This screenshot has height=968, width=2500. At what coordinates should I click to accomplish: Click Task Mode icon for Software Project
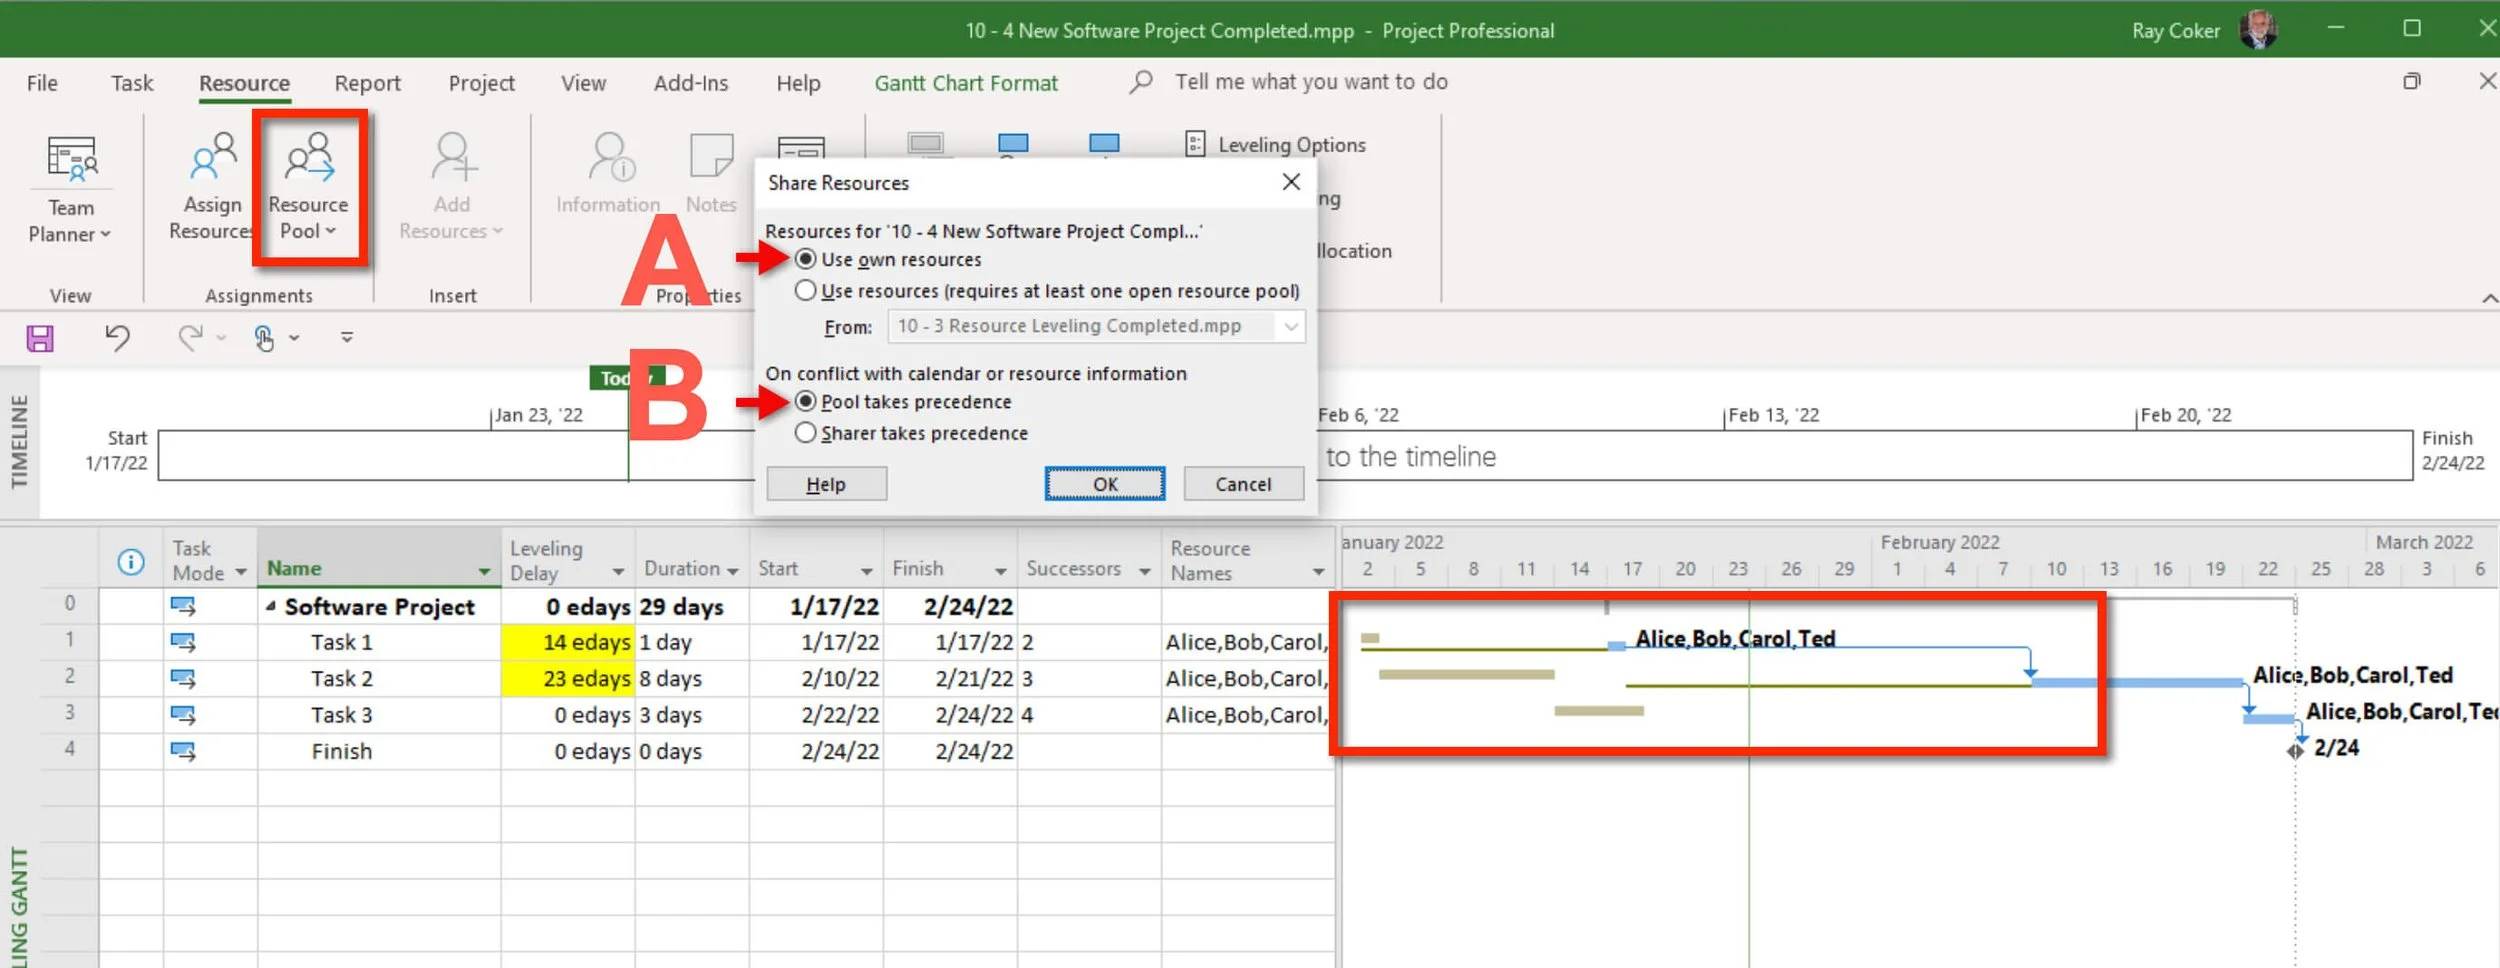pyautogui.click(x=183, y=606)
